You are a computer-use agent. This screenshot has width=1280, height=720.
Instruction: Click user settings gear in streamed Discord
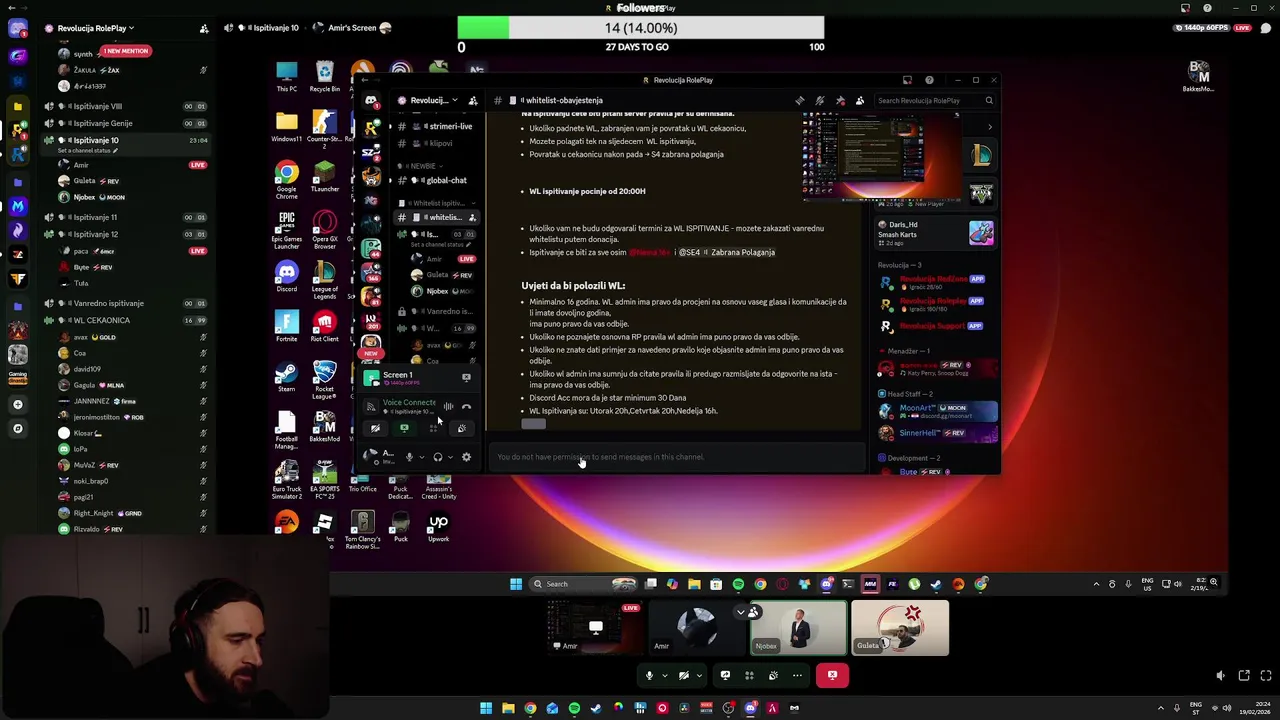click(x=466, y=457)
